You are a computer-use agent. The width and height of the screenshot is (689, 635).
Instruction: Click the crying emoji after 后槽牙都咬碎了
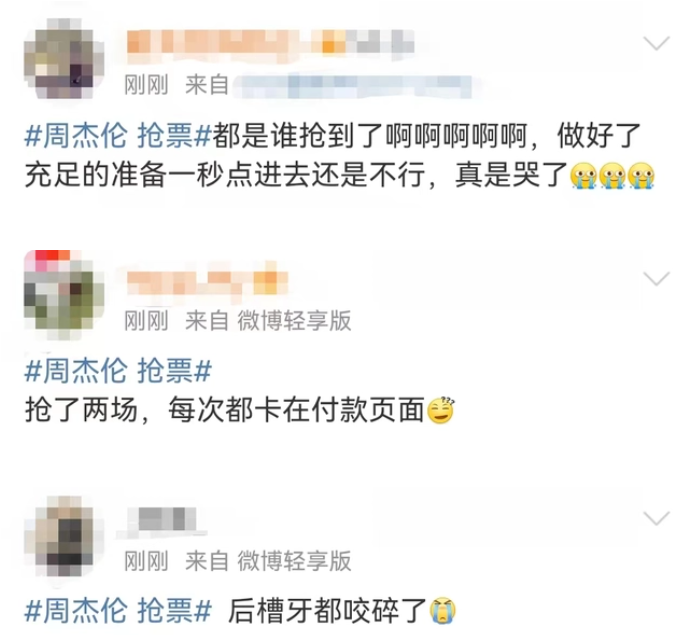tap(443, 611)
